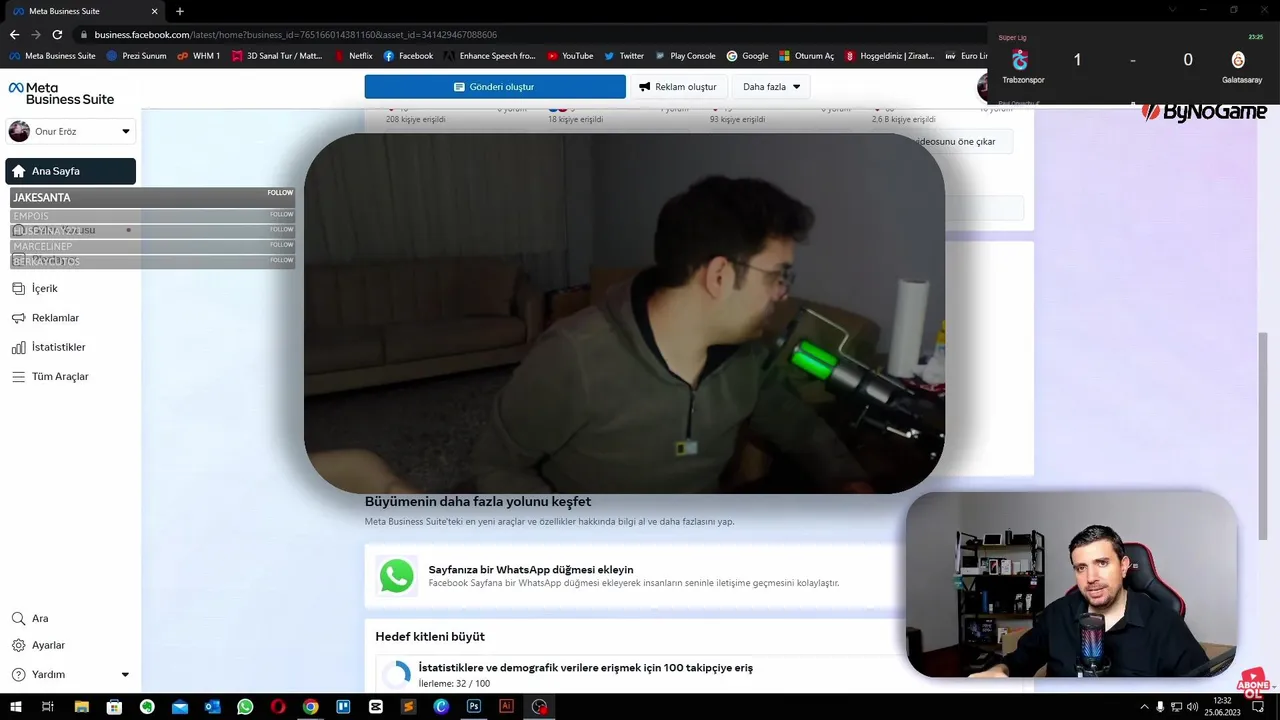Image resolution: width=1280 pixels, height=720 pixels.
Task: Open Sublime Text from taskbar
Action: 408,707
